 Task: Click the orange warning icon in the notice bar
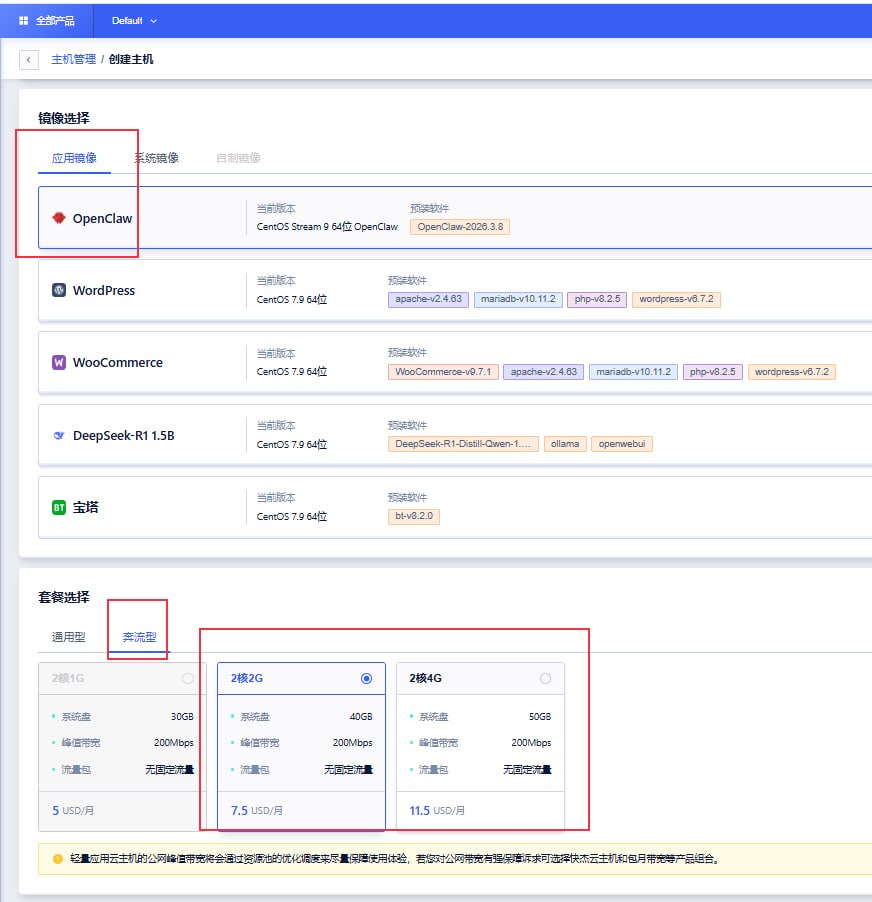click(58, 859)
